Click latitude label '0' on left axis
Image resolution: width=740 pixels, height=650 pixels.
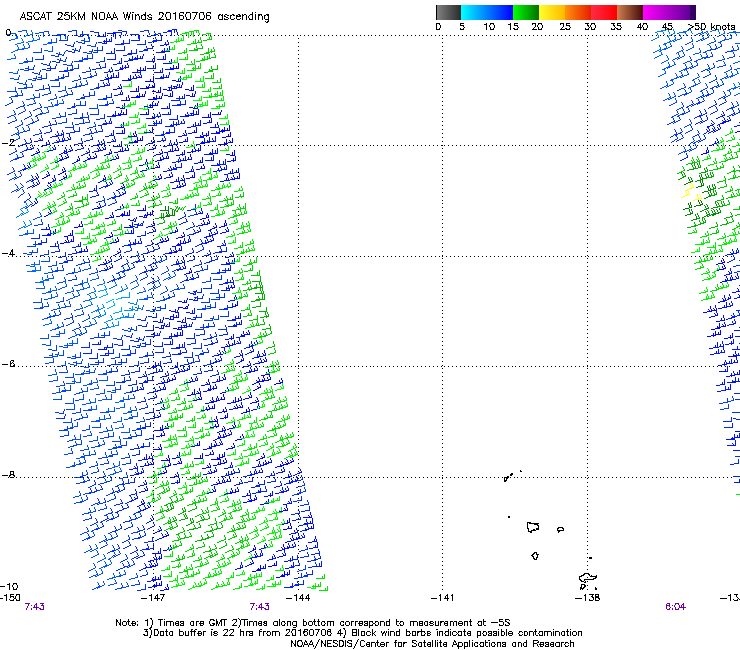8,33
